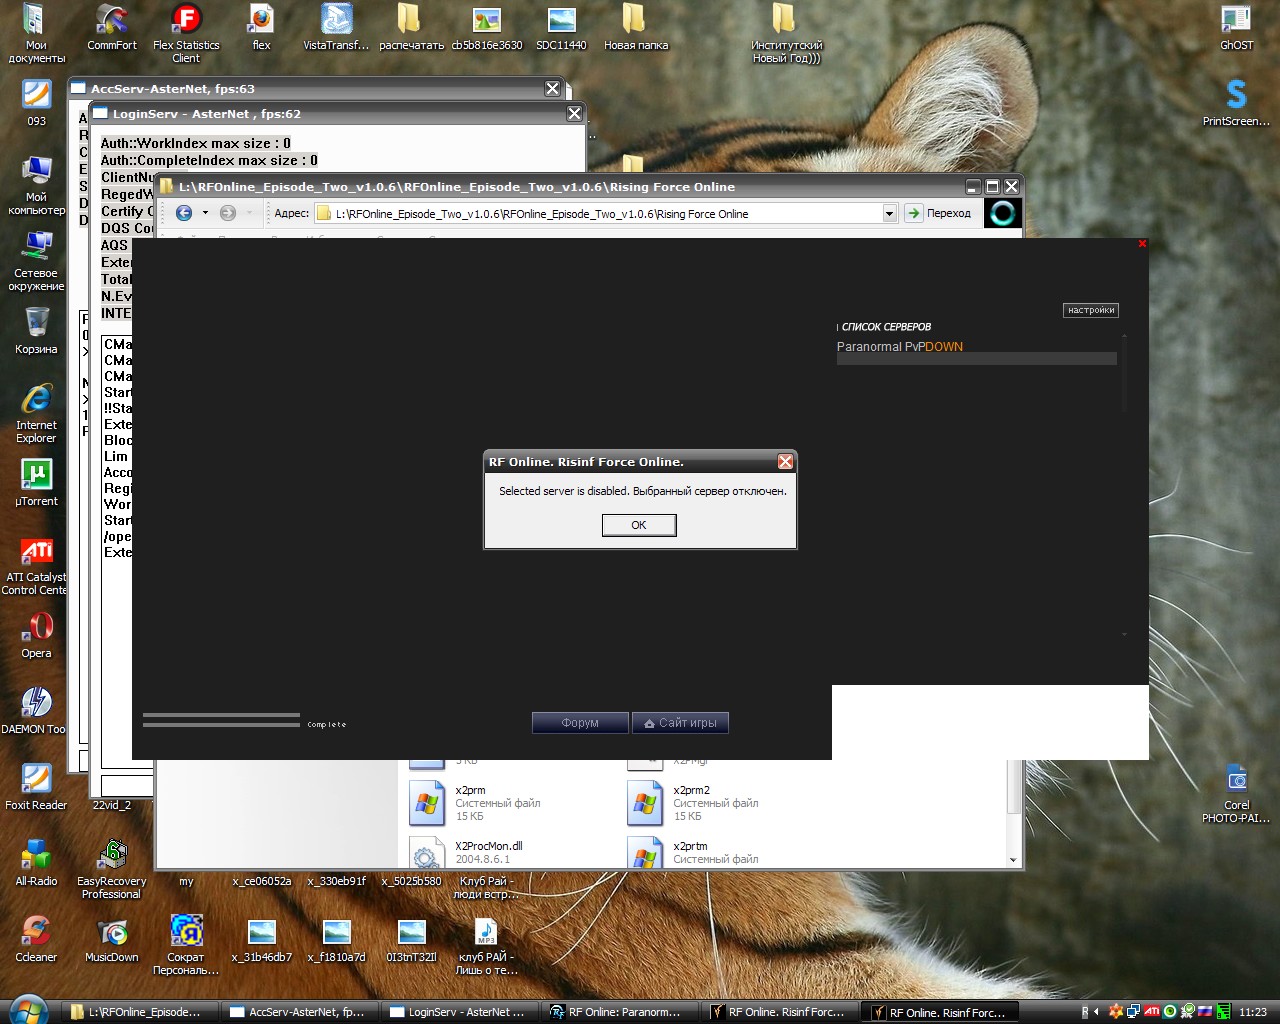Open the All-Radio desktop shortcut
This screenshot has width=1280, height=1024.
coord(36,863)
